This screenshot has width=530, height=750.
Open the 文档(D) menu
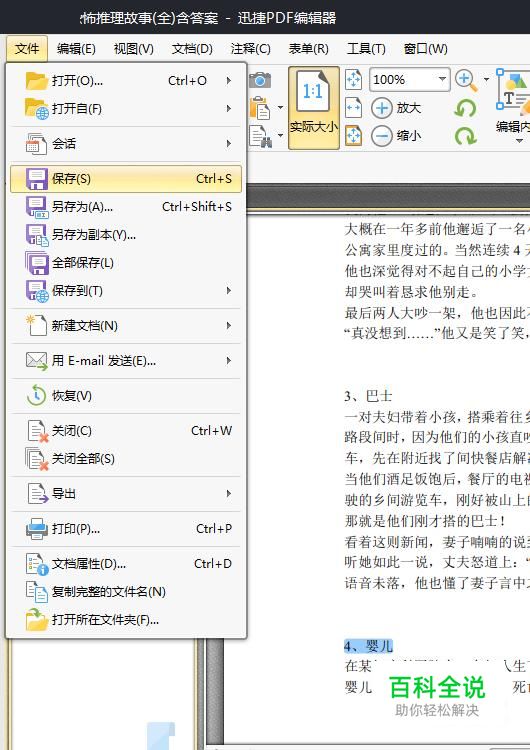click(x=192, y=49)
